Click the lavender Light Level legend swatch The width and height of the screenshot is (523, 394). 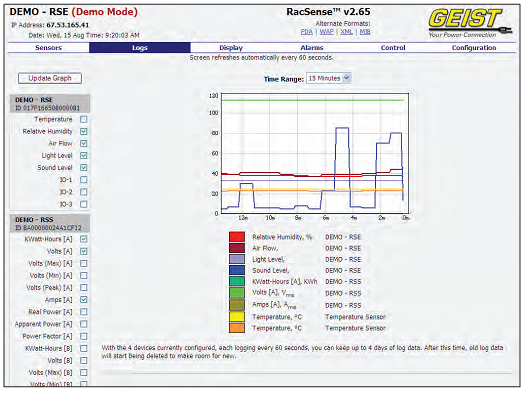pos(237,259)
